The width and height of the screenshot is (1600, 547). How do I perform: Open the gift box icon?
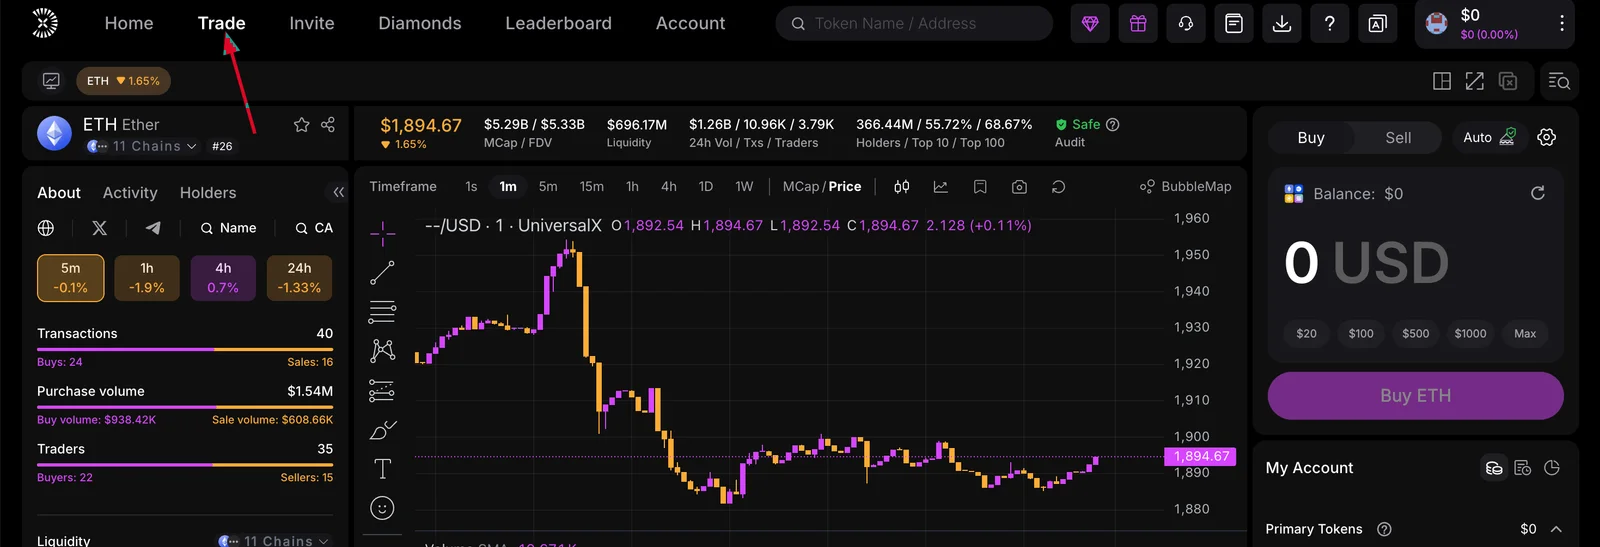coord(1138,23)
